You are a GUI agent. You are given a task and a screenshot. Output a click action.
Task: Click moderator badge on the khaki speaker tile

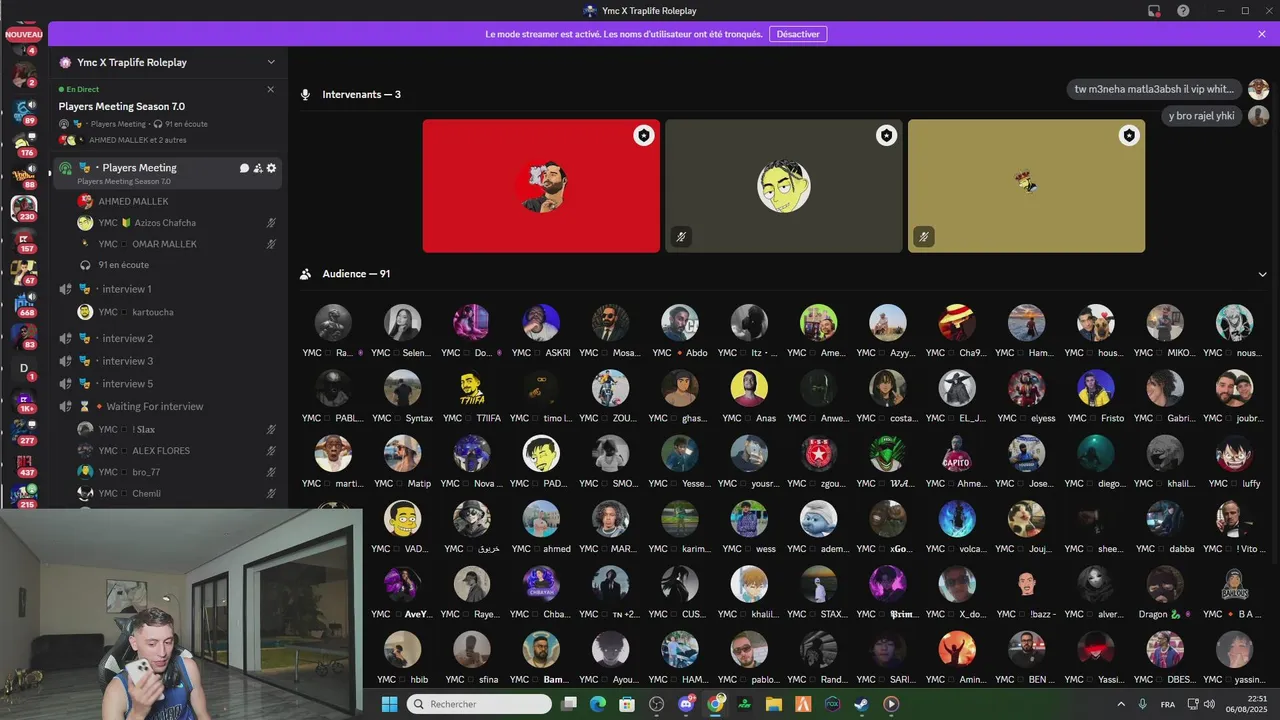1129,135
